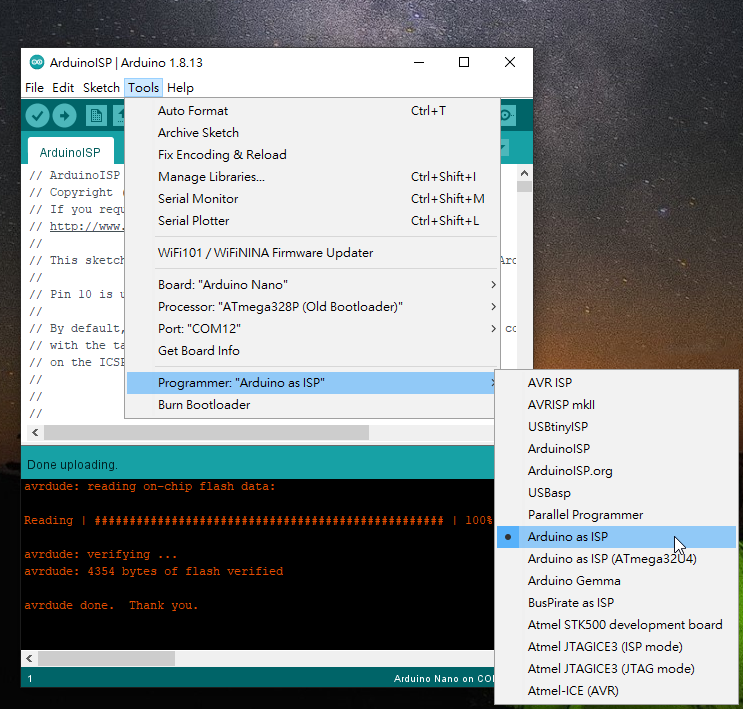
Task: Click the Arduino logo in the title bar
Action: pyautogui.click(x=37, y=62)
